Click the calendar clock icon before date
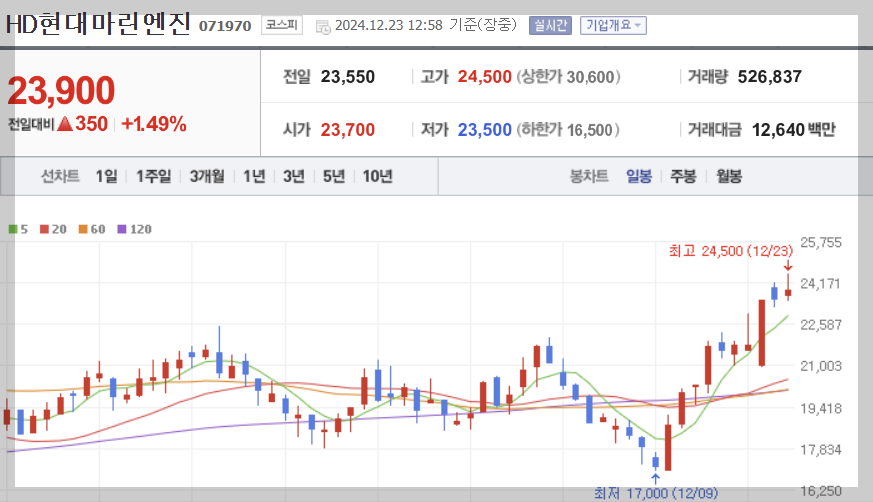This screenshot has height=502, width=873. click(x=322, y=26)
